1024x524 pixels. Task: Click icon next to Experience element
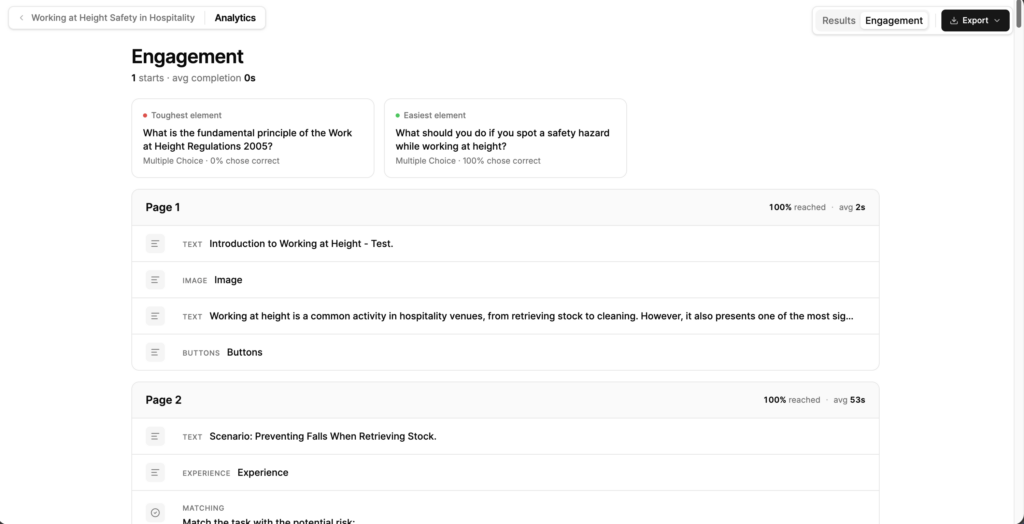155,472
